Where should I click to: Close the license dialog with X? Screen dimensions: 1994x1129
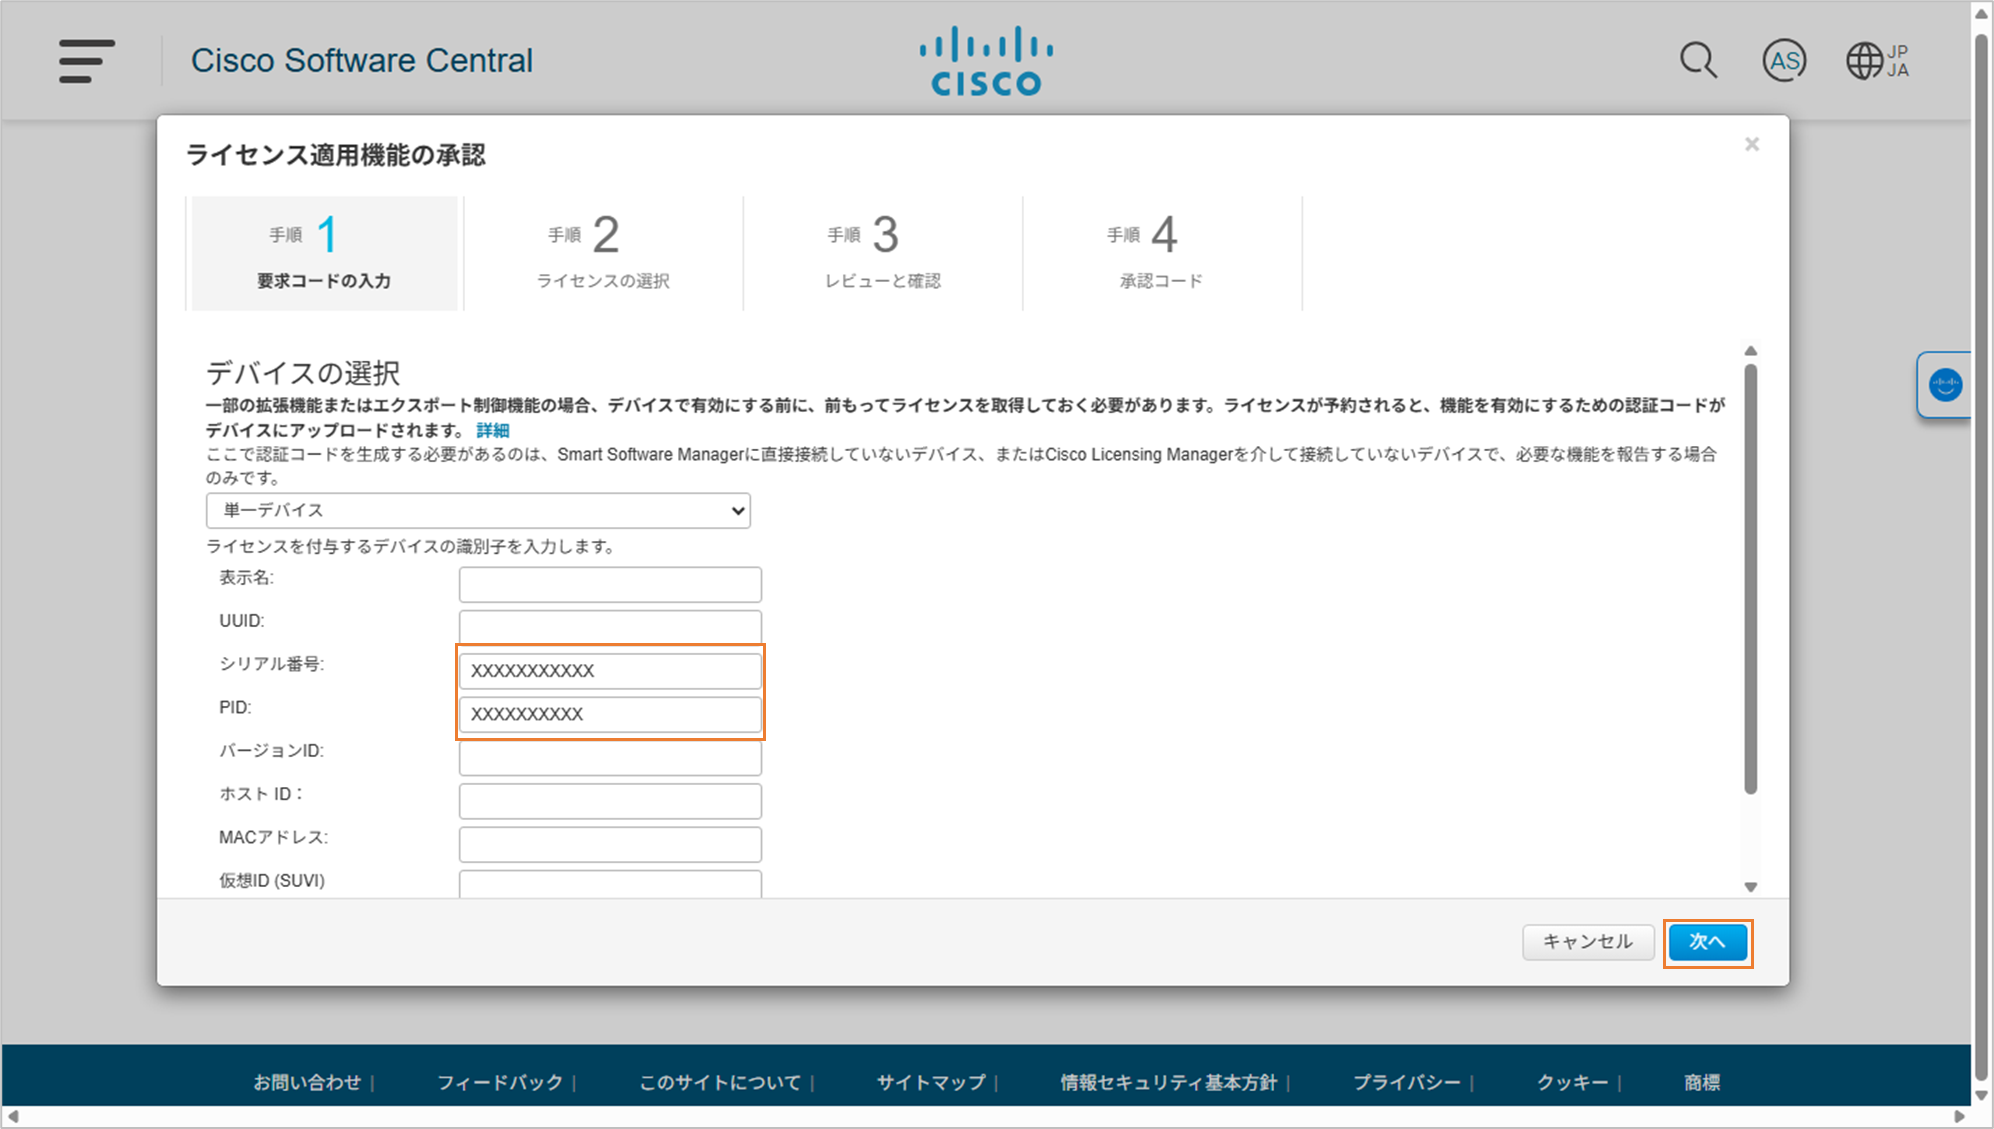[x=1752, y=145]
